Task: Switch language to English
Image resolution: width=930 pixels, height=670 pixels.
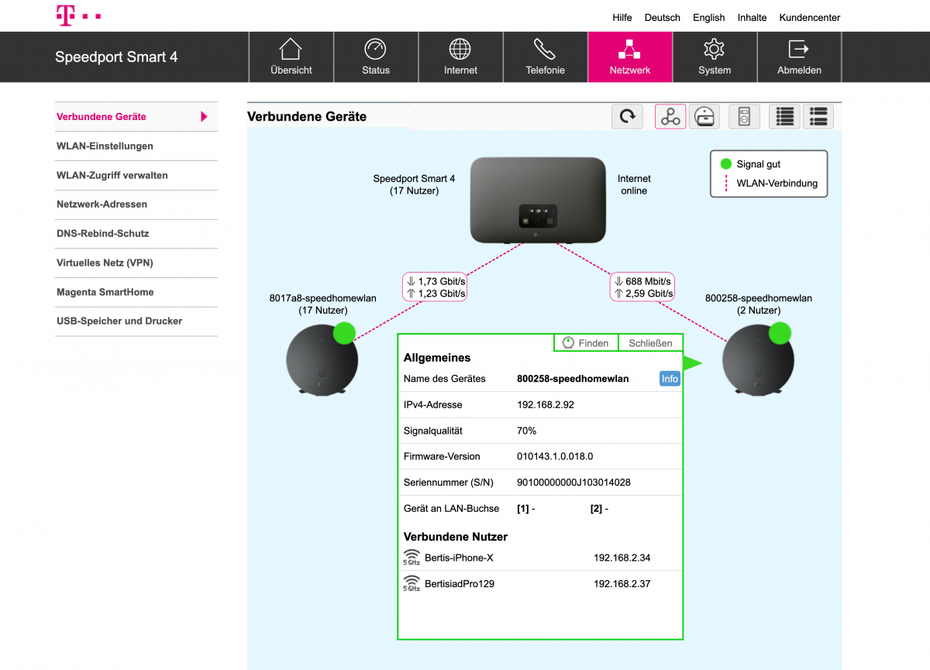Action: [x=708, y=17]
